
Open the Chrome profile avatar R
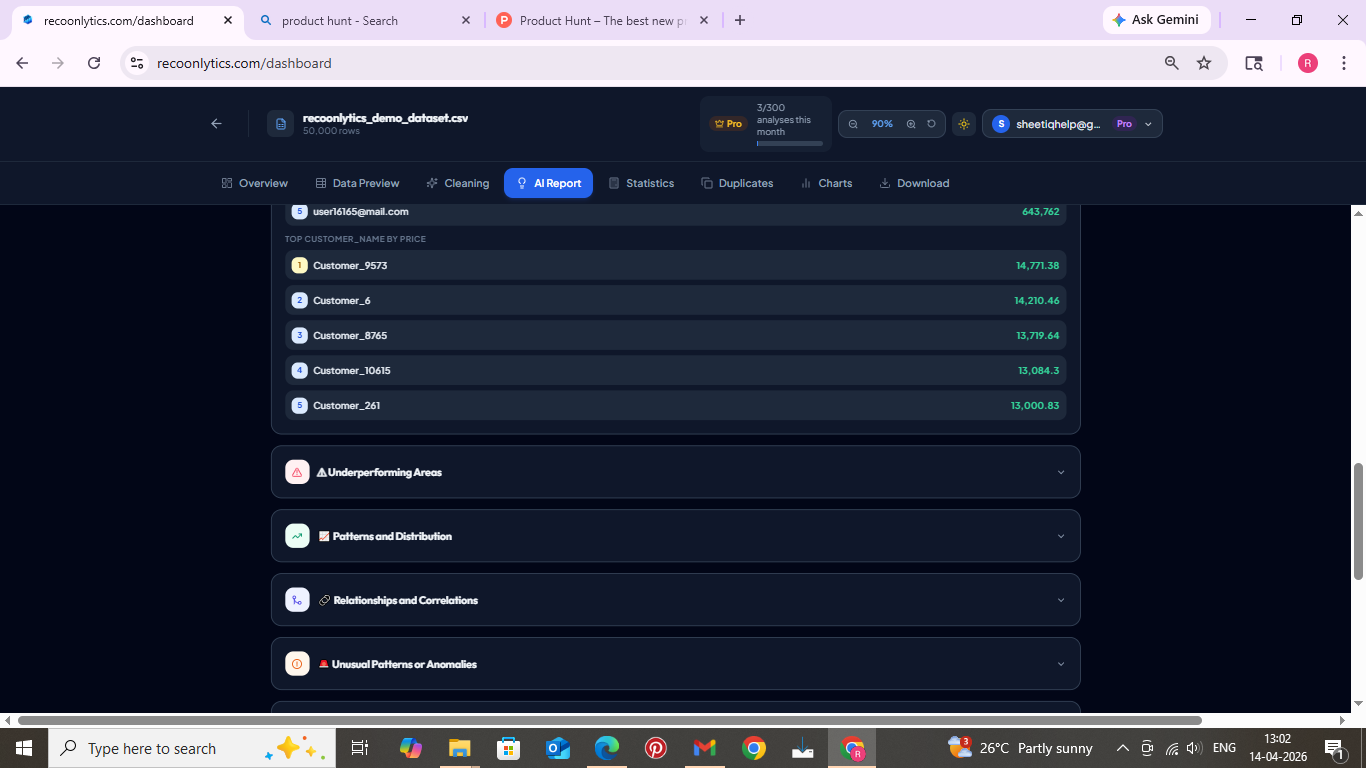coord(1308,63)
